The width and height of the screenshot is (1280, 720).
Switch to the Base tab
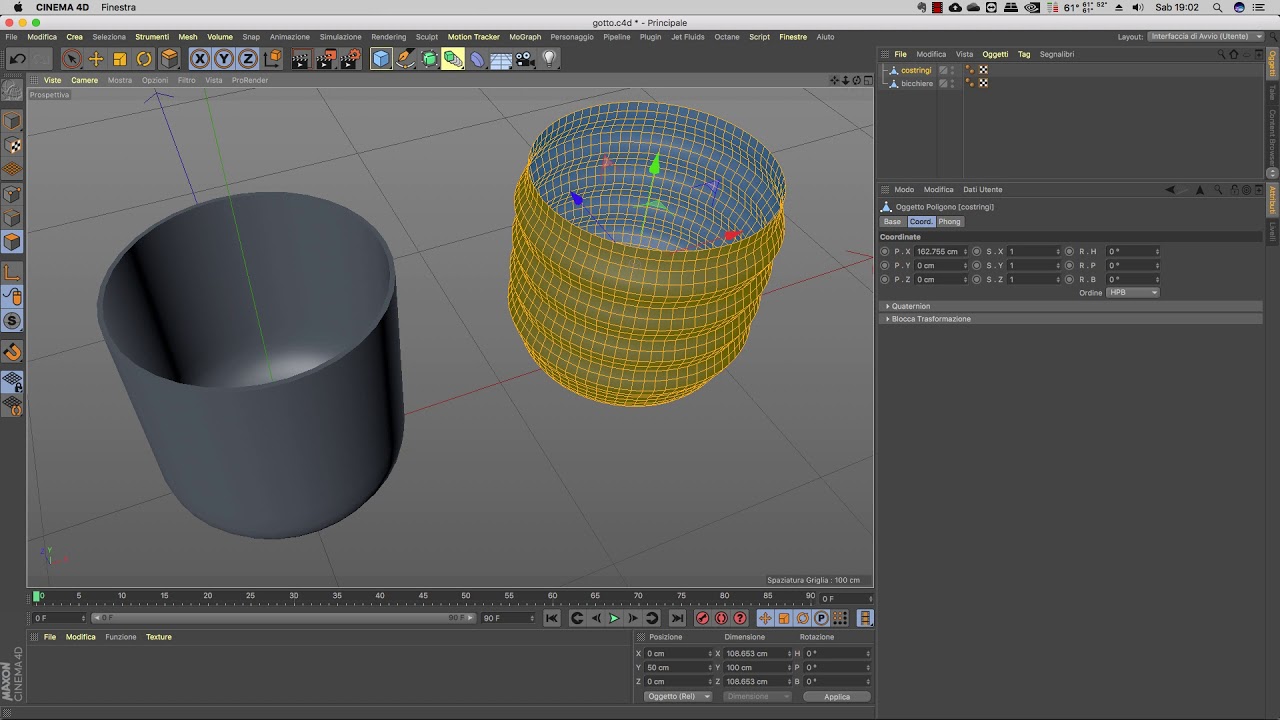tap(892, 222)
